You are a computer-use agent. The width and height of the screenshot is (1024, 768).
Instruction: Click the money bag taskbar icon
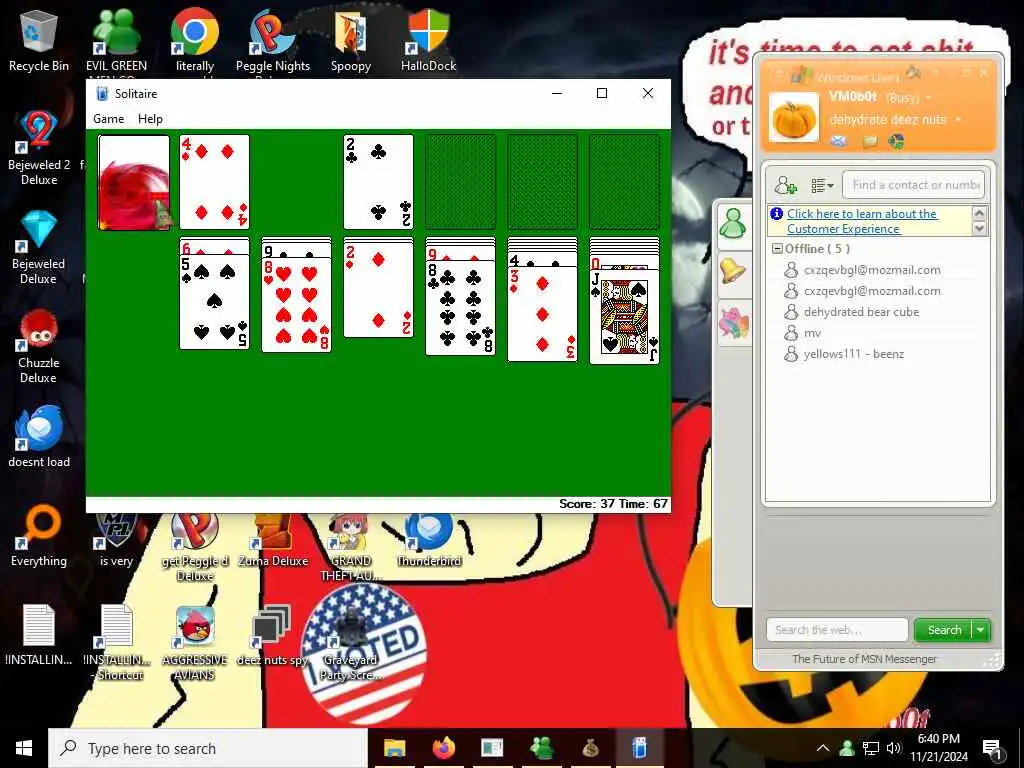click(590, 748)
